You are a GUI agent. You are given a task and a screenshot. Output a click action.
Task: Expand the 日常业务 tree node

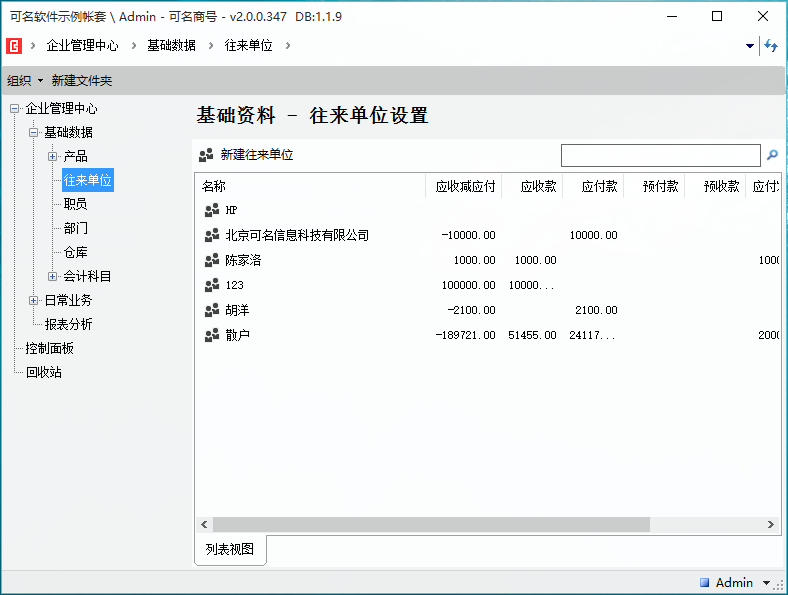(34, 300)
